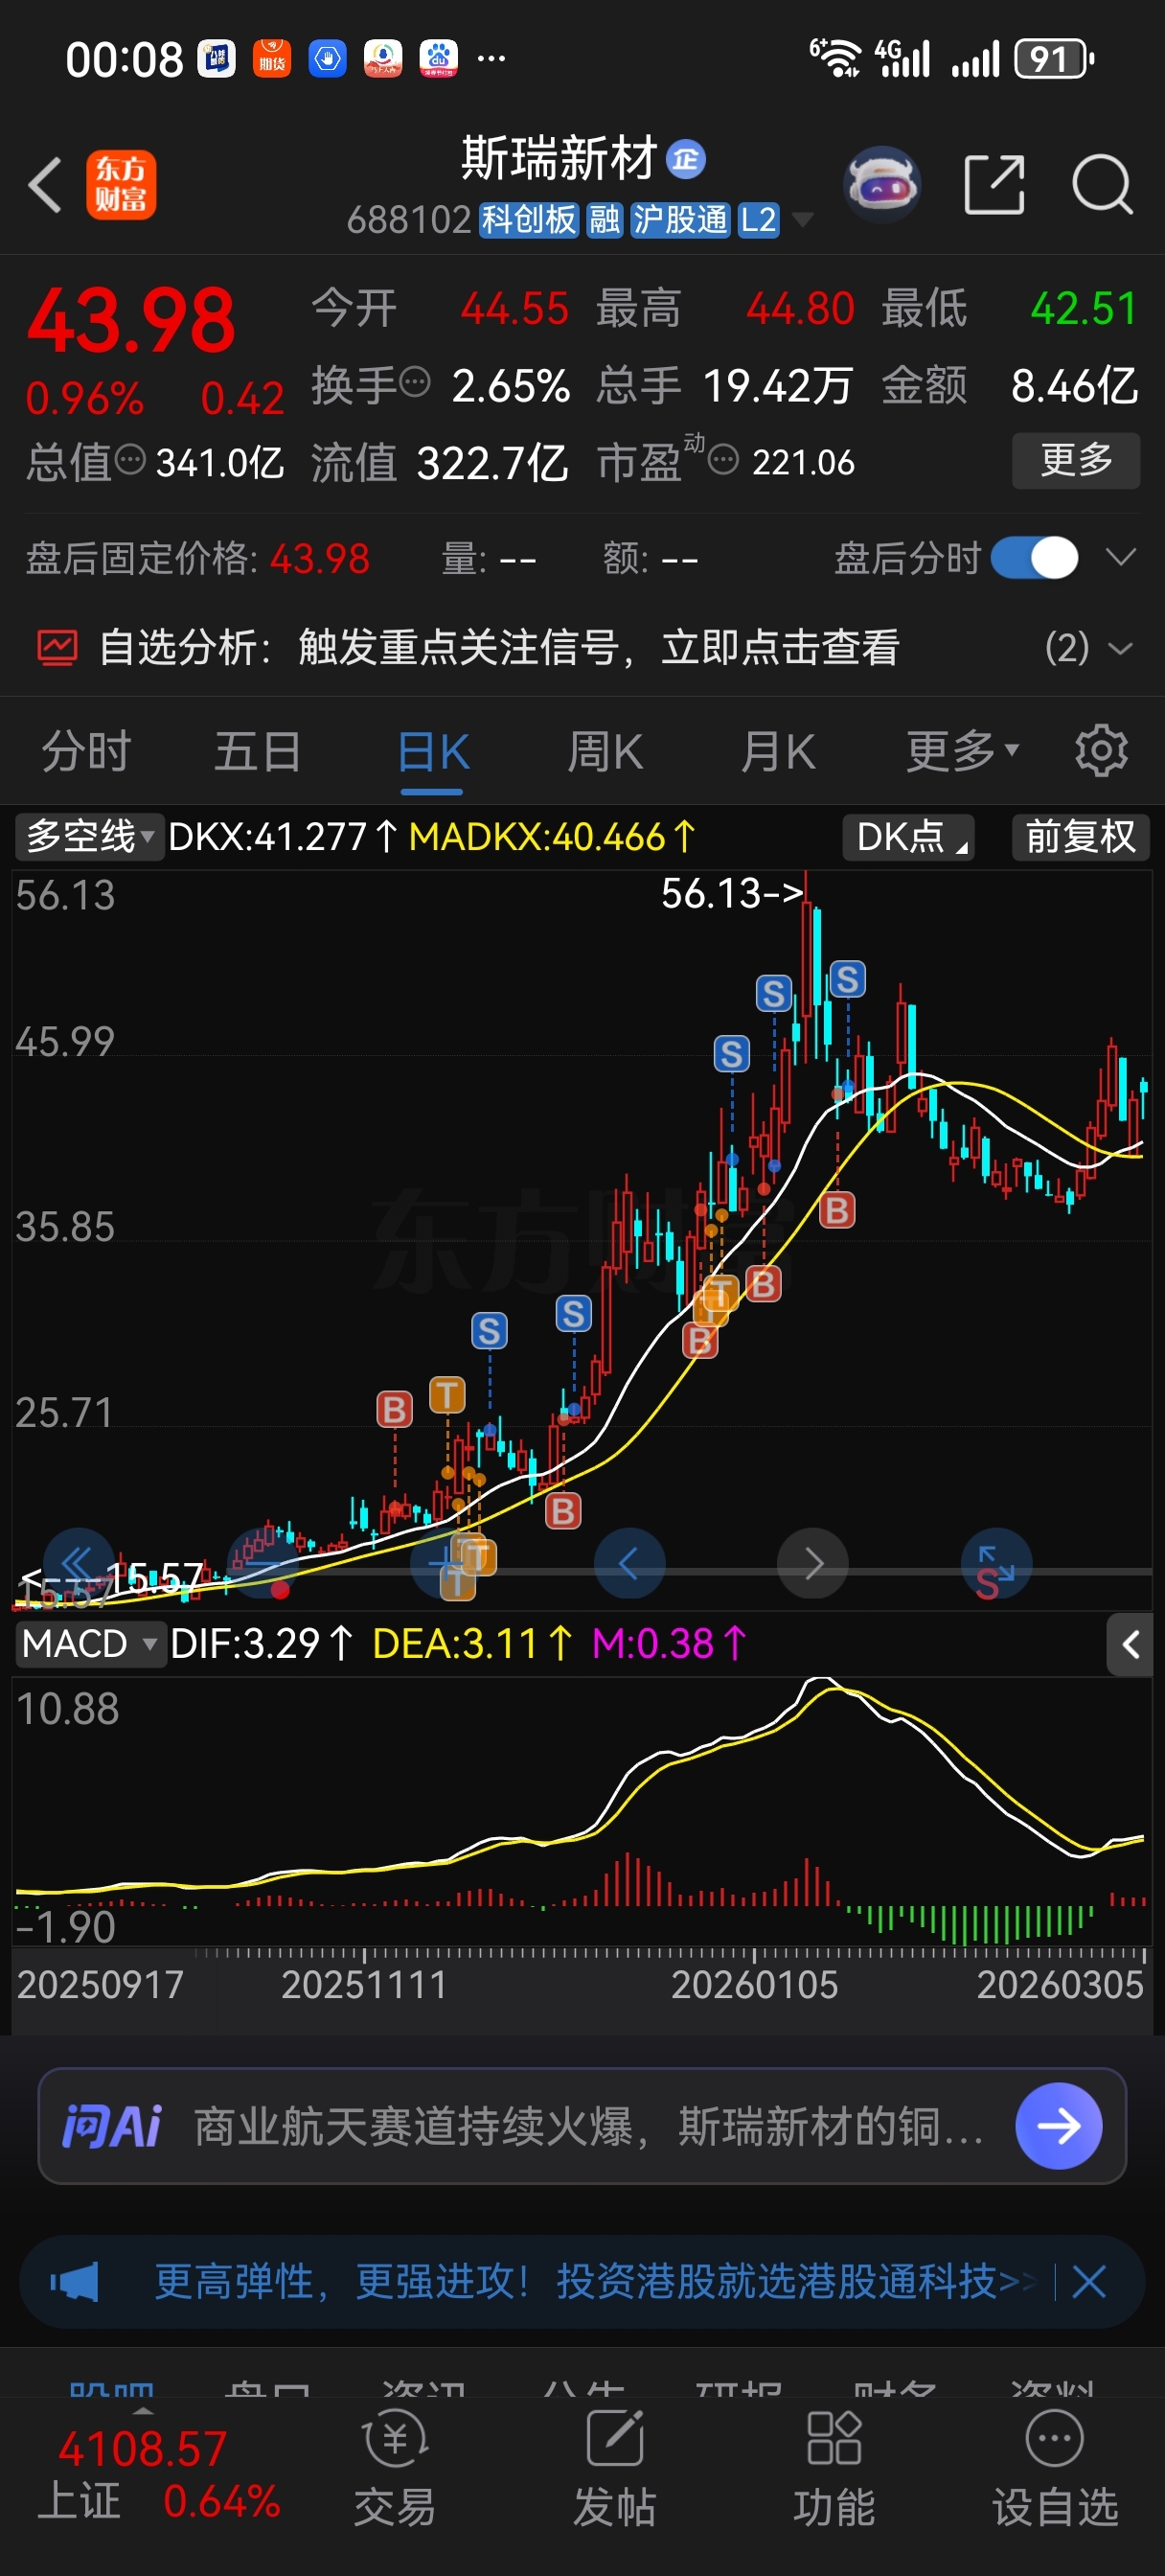1165x2576 pixels.
Task: Switch to the 周K chart tab
Action: 605,751
